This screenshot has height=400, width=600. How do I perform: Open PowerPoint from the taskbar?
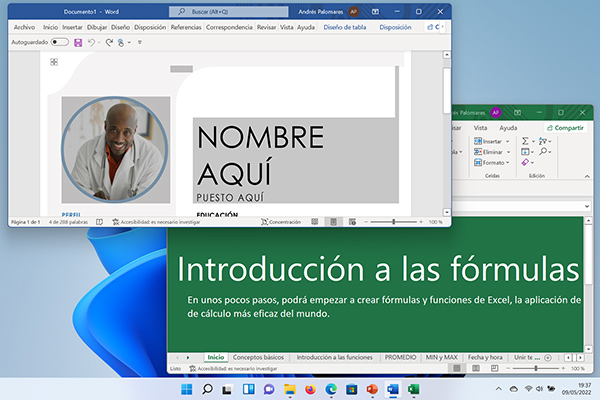[372, 390]
